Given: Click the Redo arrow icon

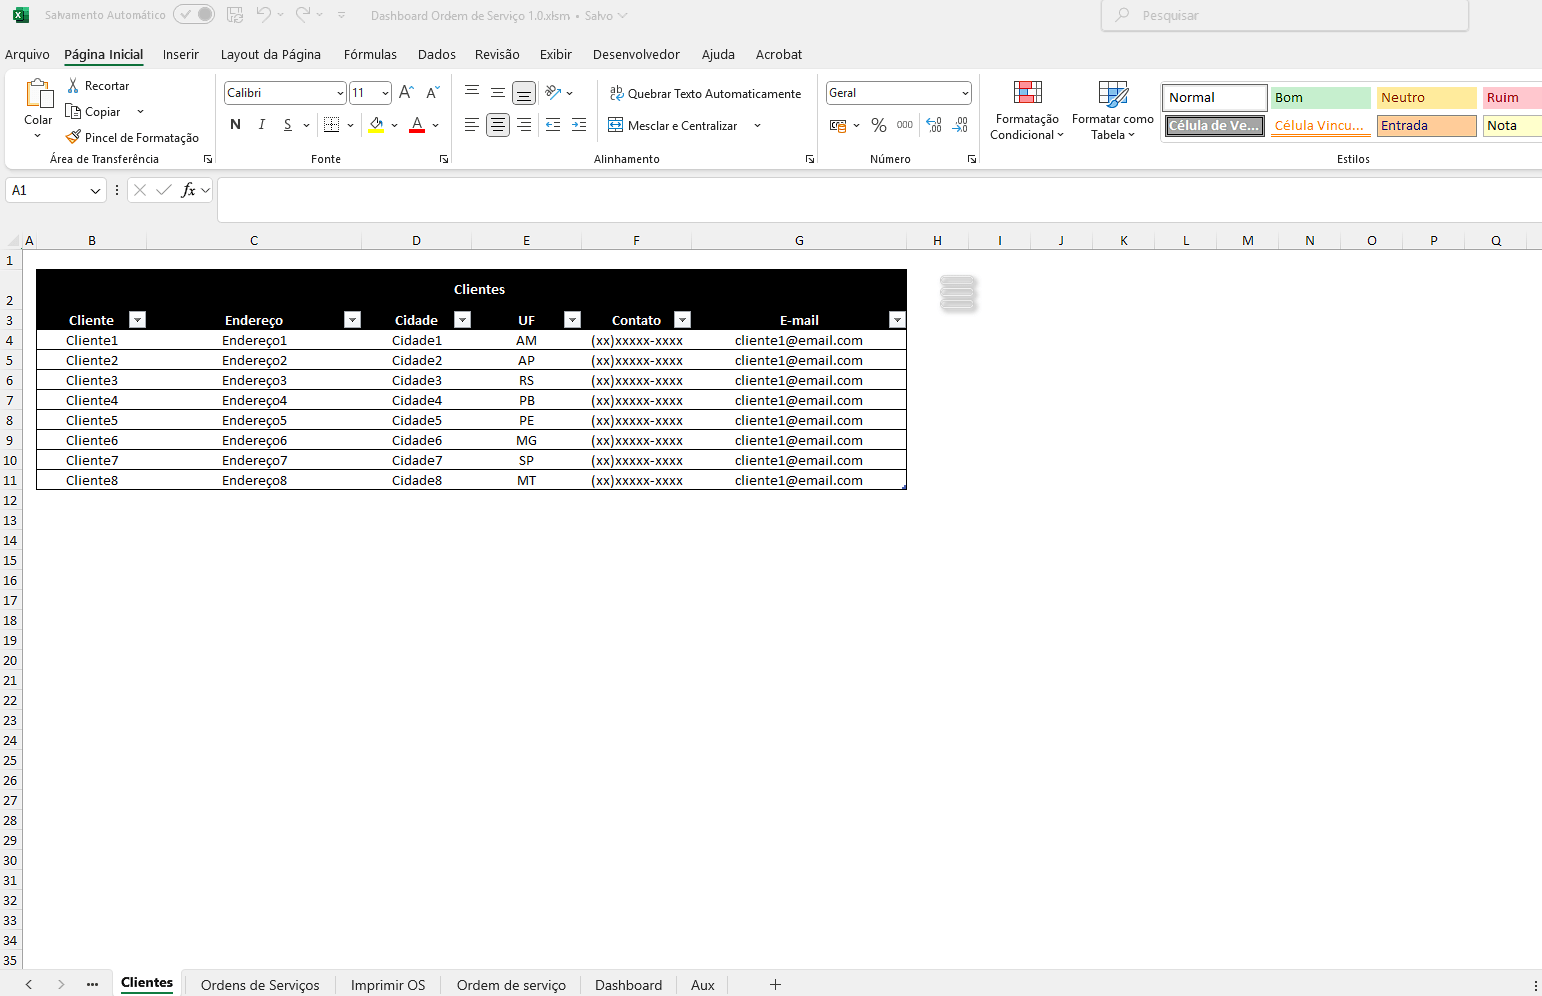Looking at the screenshot, I should point(303,15).
